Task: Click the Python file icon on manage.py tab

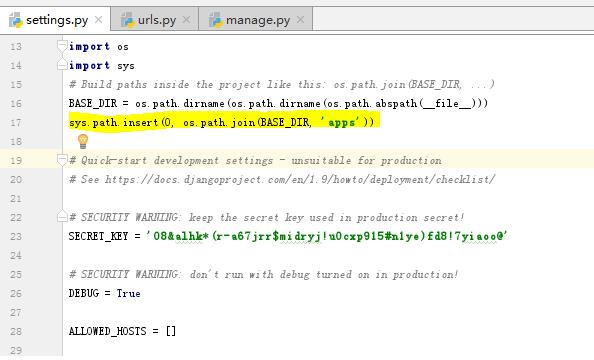Action: (x=216, y=20)
